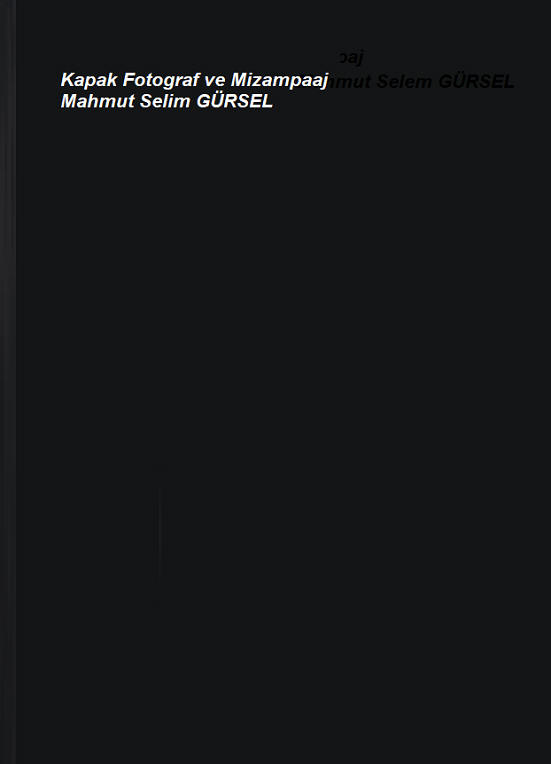Click the word "Kapak" in white heading
Viewport: 551px width, 764px height.
point(89,79)
